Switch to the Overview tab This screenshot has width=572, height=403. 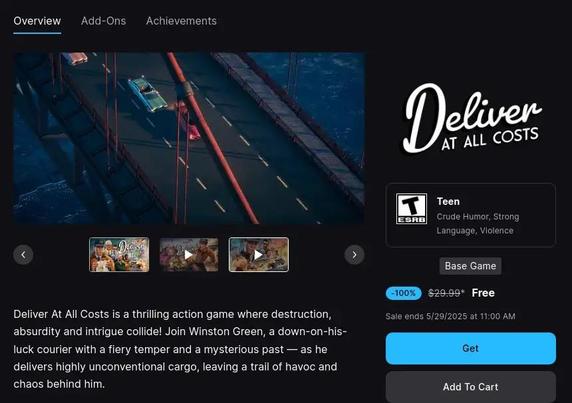tap(37, 21)
